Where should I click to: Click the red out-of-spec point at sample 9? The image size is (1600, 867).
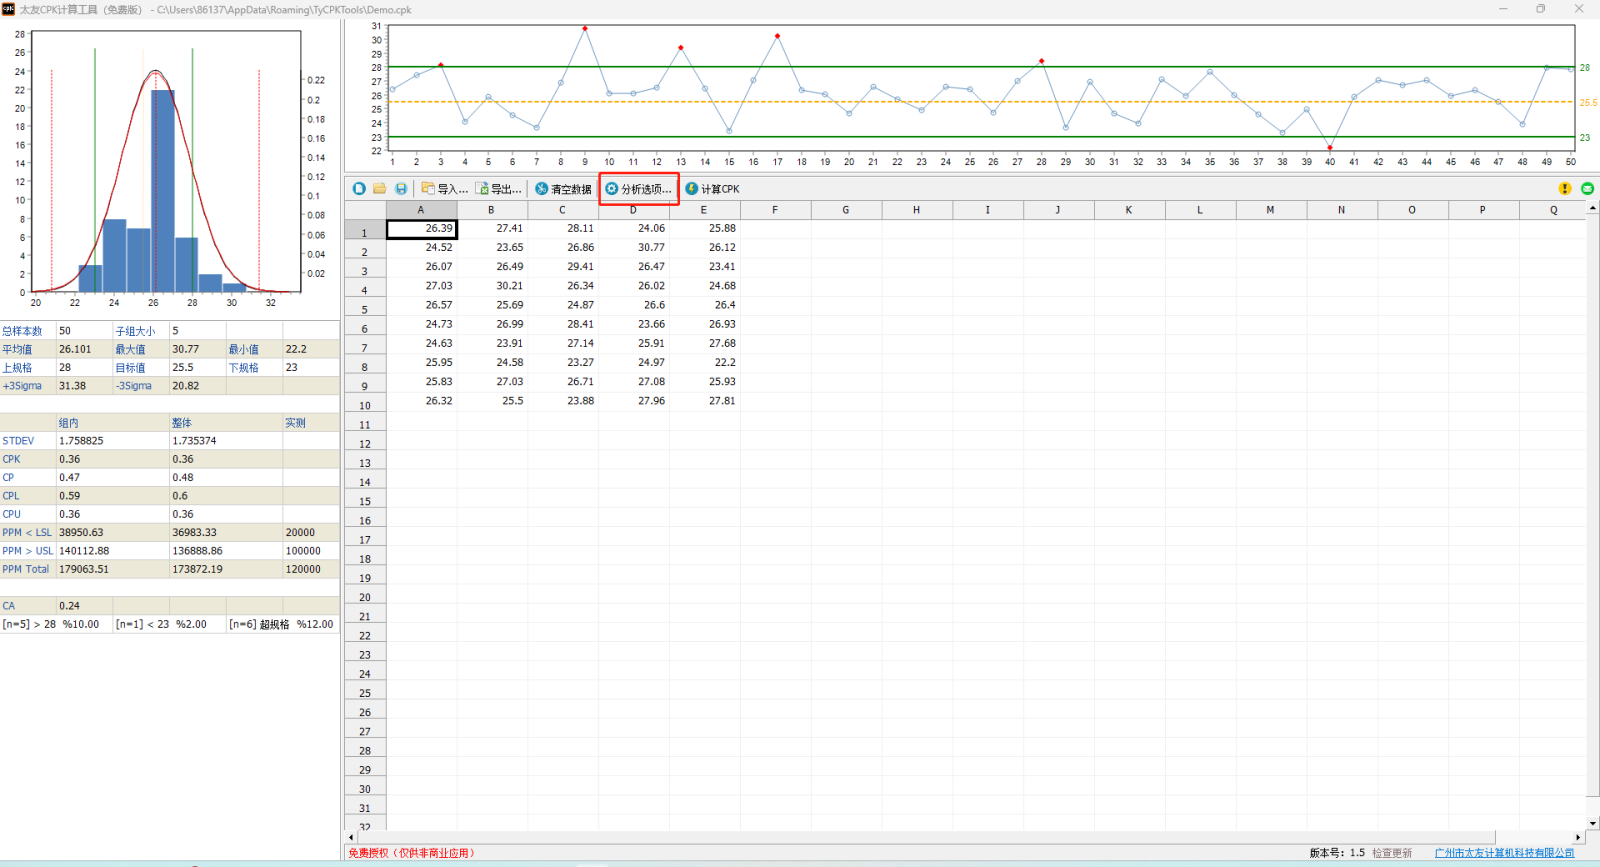coord(585,28)
